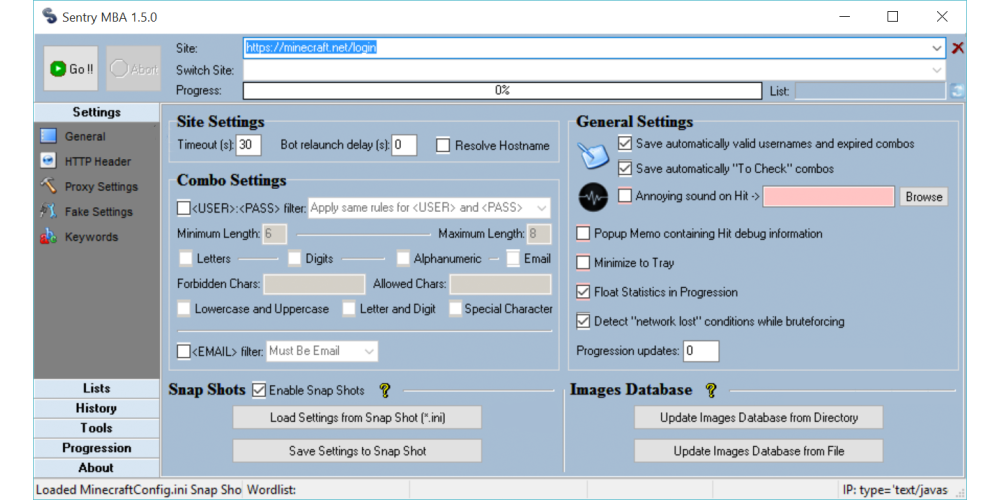Select Keywords in the sidebar
This screenshot has width=1000, height=500.
(x=91, y=237)
